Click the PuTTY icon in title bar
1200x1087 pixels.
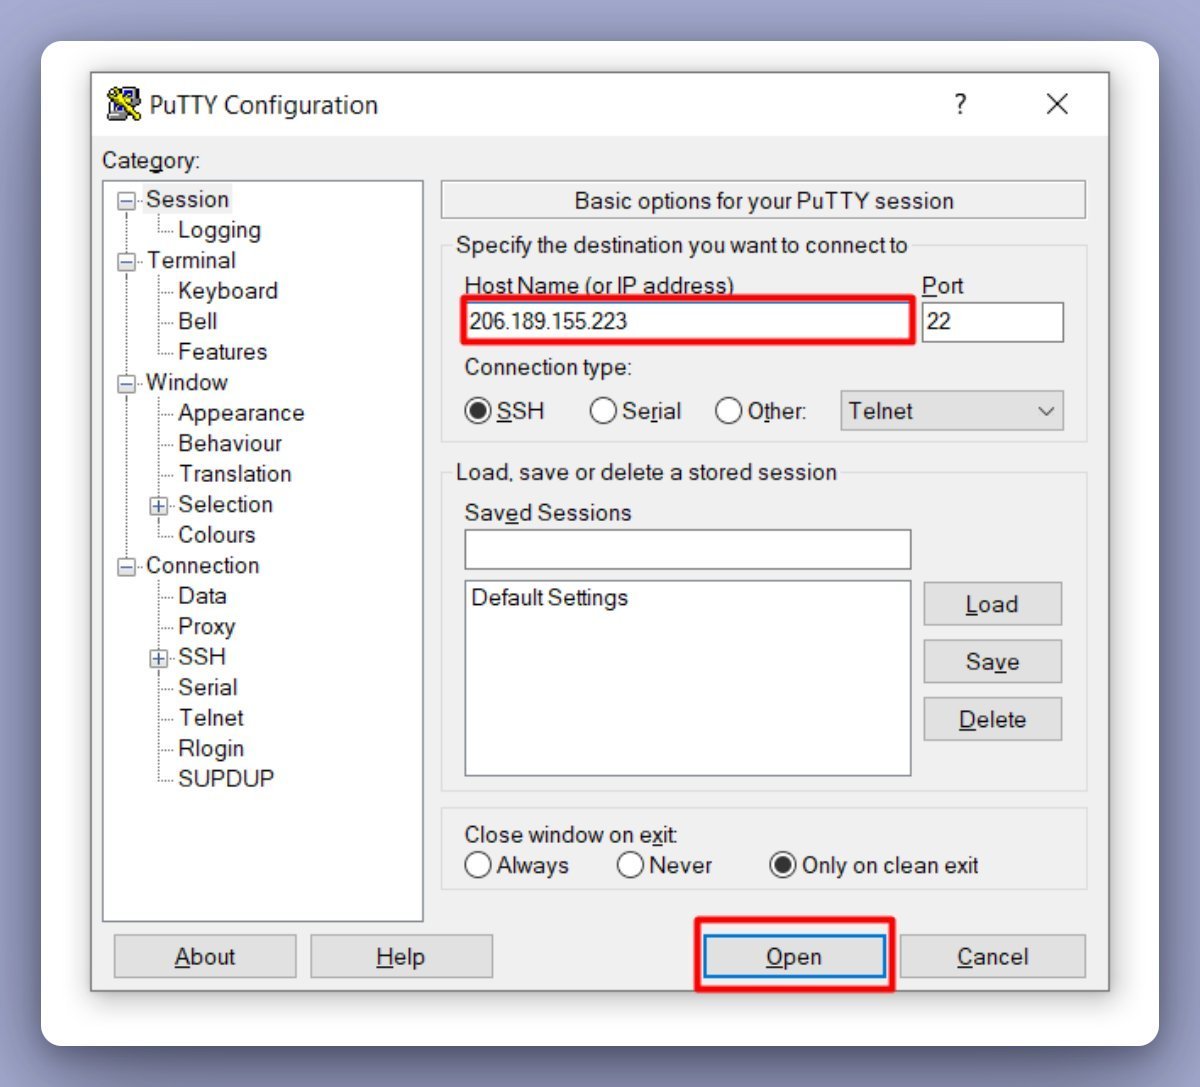tap(124, 104)
